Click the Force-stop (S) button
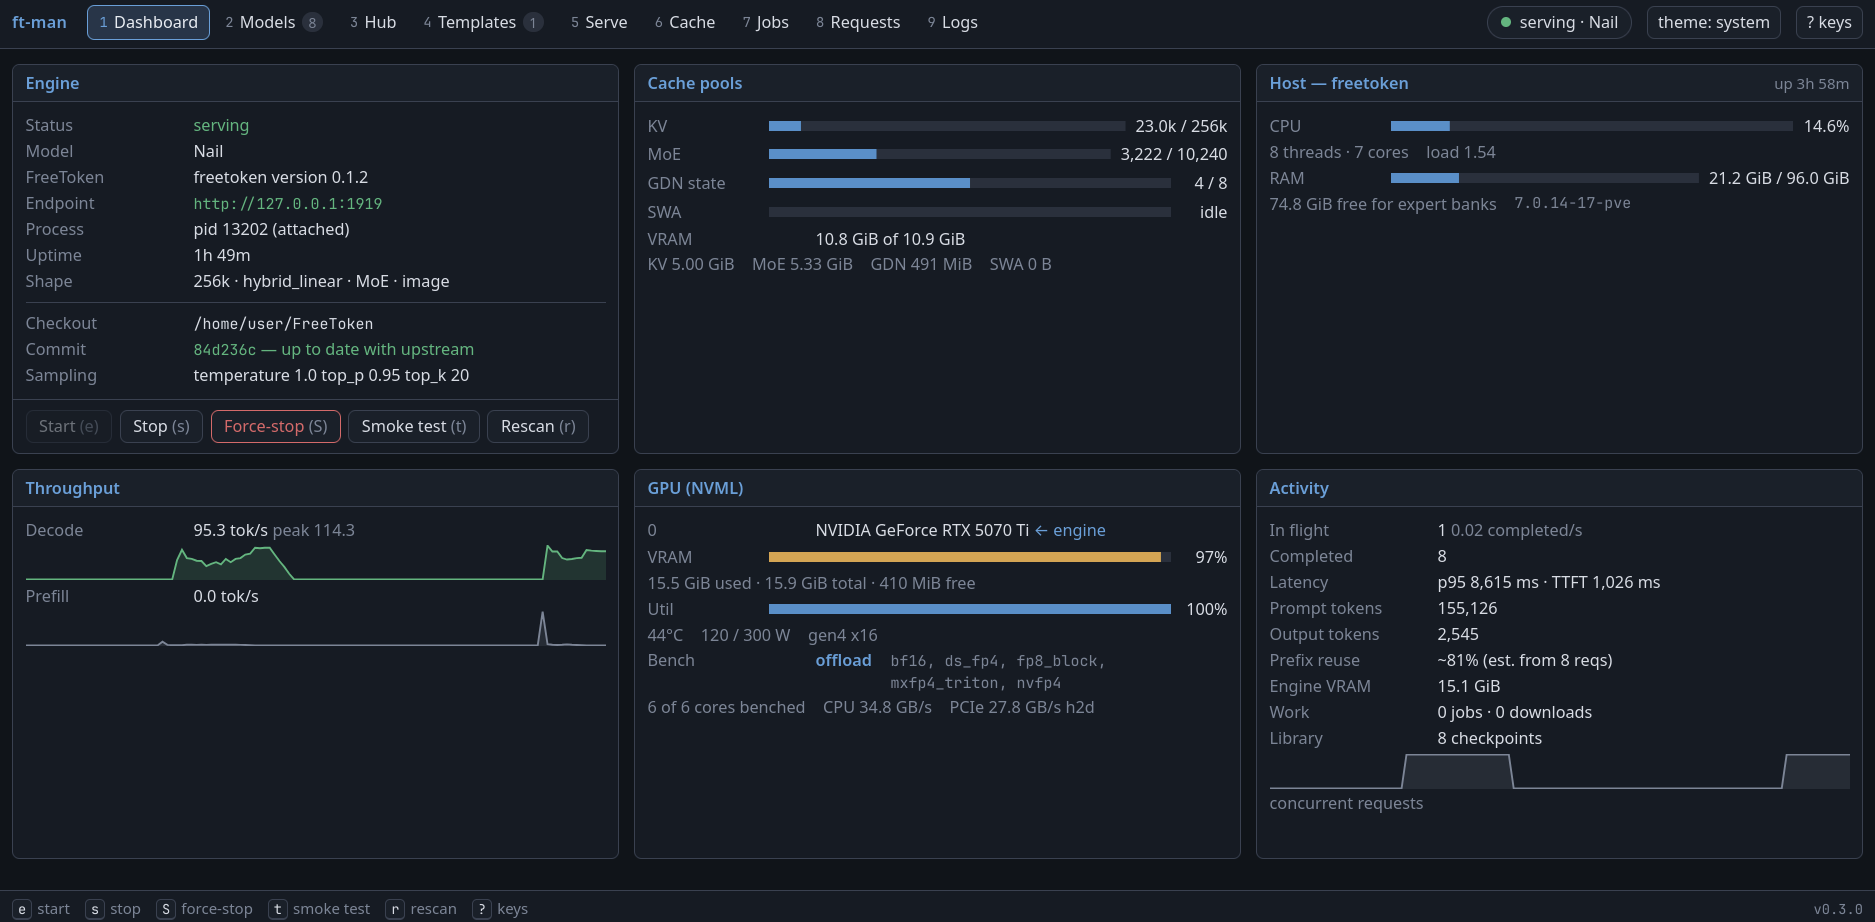The height and width of the screenshot is (922, 1875). (276, 426)
